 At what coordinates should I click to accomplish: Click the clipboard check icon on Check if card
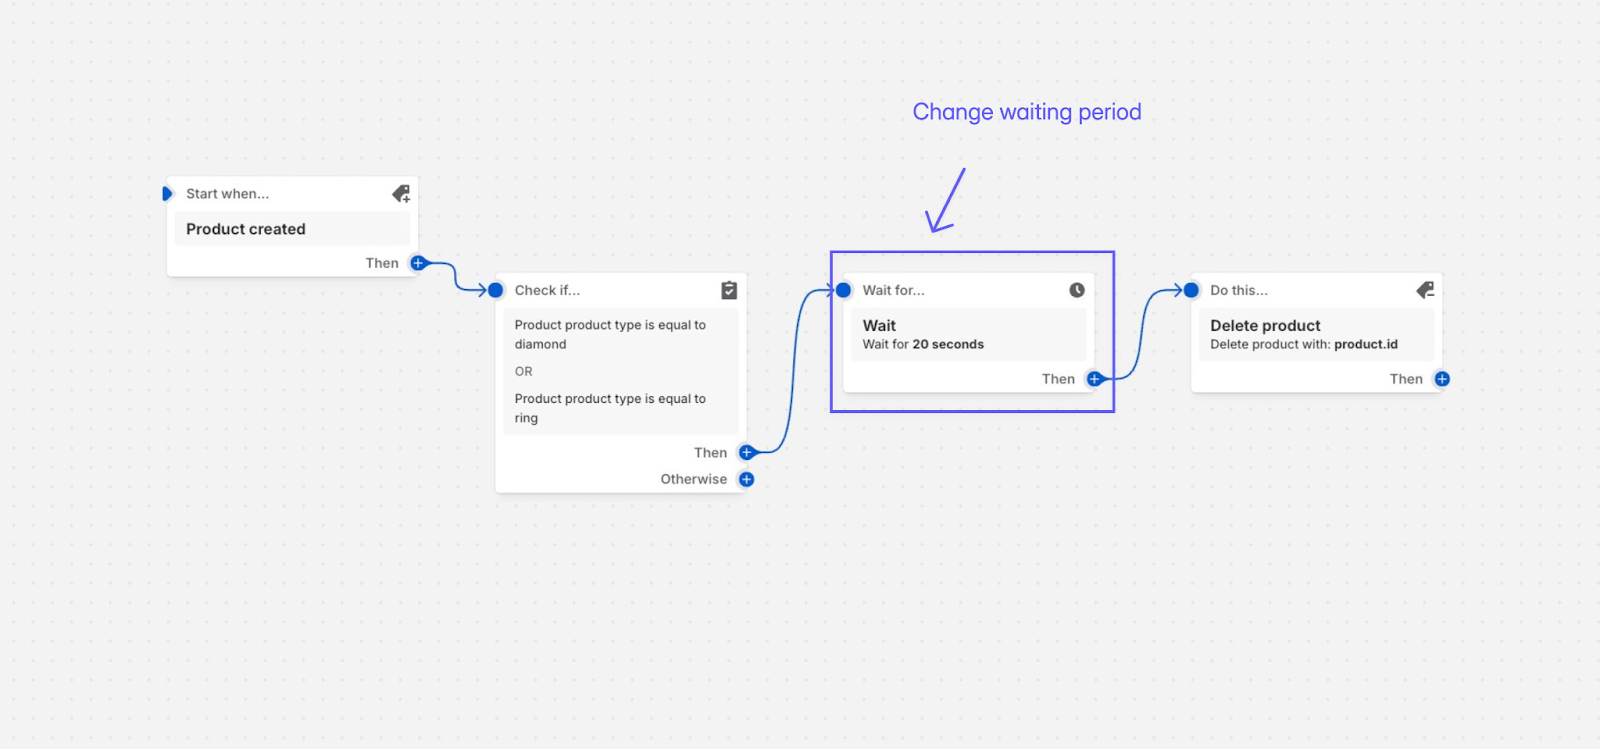[x=729, y=290]
